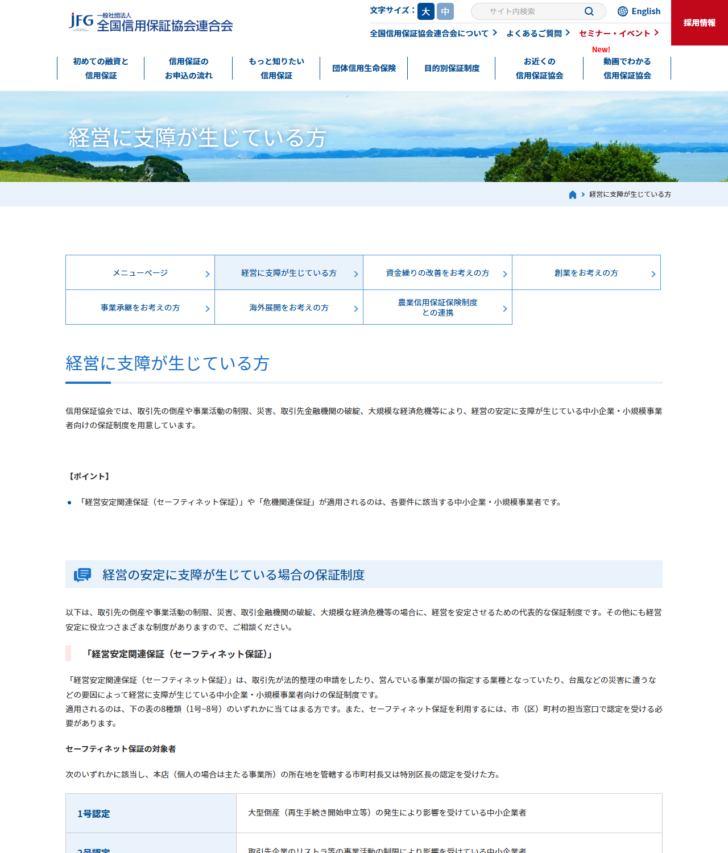Click 文字サイズ label text

coord(392,10)
